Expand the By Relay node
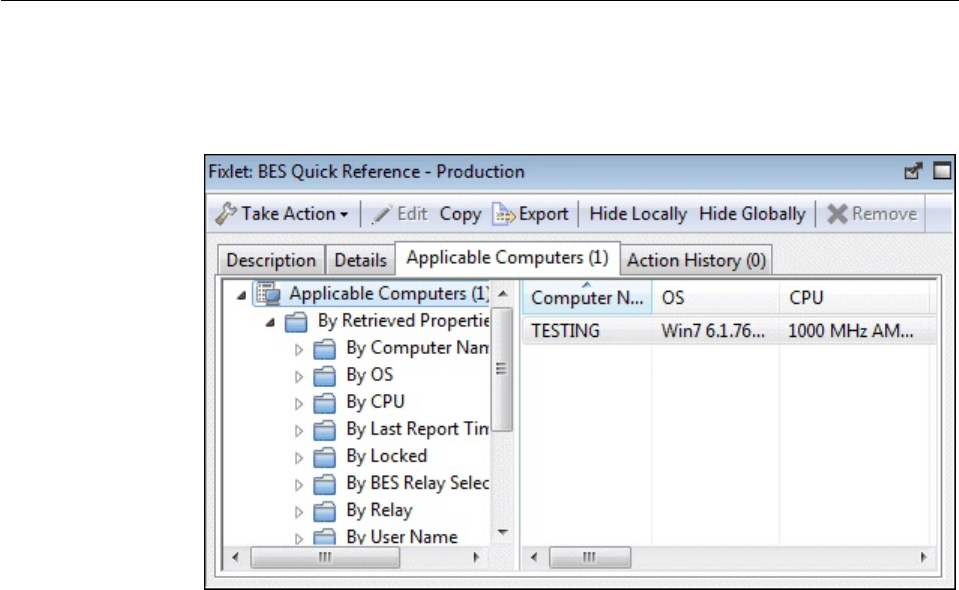Viewport: 959px width, 590px height. tap(299, 512)
